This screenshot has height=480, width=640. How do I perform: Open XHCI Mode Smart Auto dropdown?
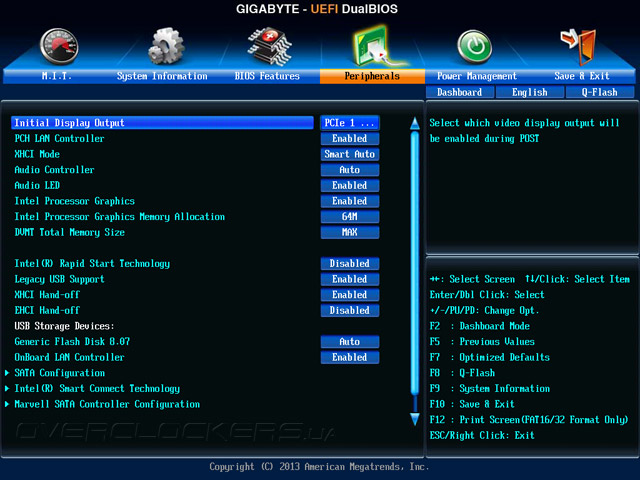349,154
